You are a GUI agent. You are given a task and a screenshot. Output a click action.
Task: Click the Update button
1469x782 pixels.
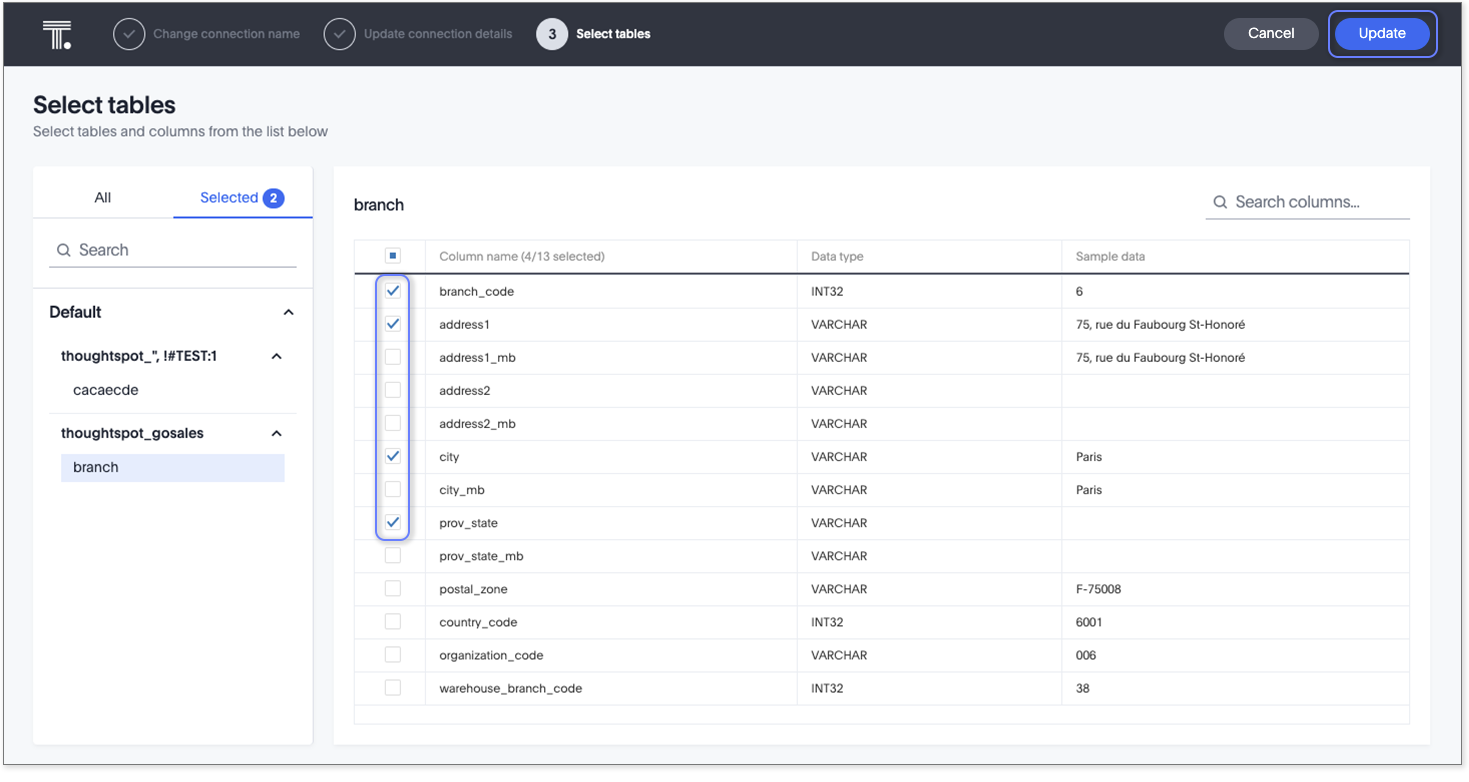pos(1382,34)
